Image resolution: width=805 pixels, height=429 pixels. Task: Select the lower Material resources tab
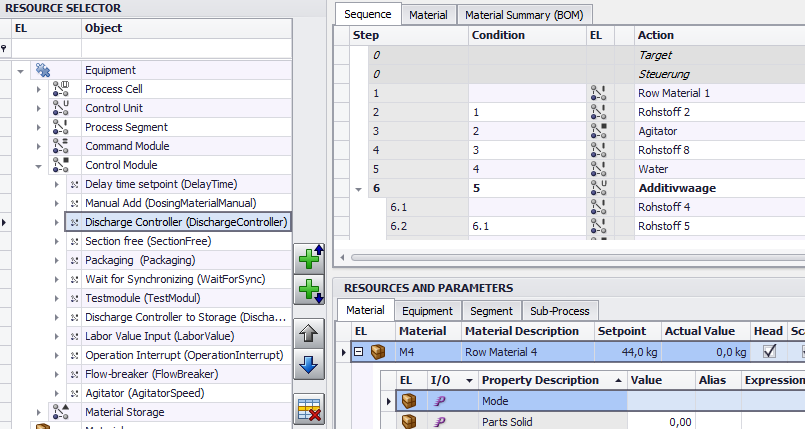[365, 310]
